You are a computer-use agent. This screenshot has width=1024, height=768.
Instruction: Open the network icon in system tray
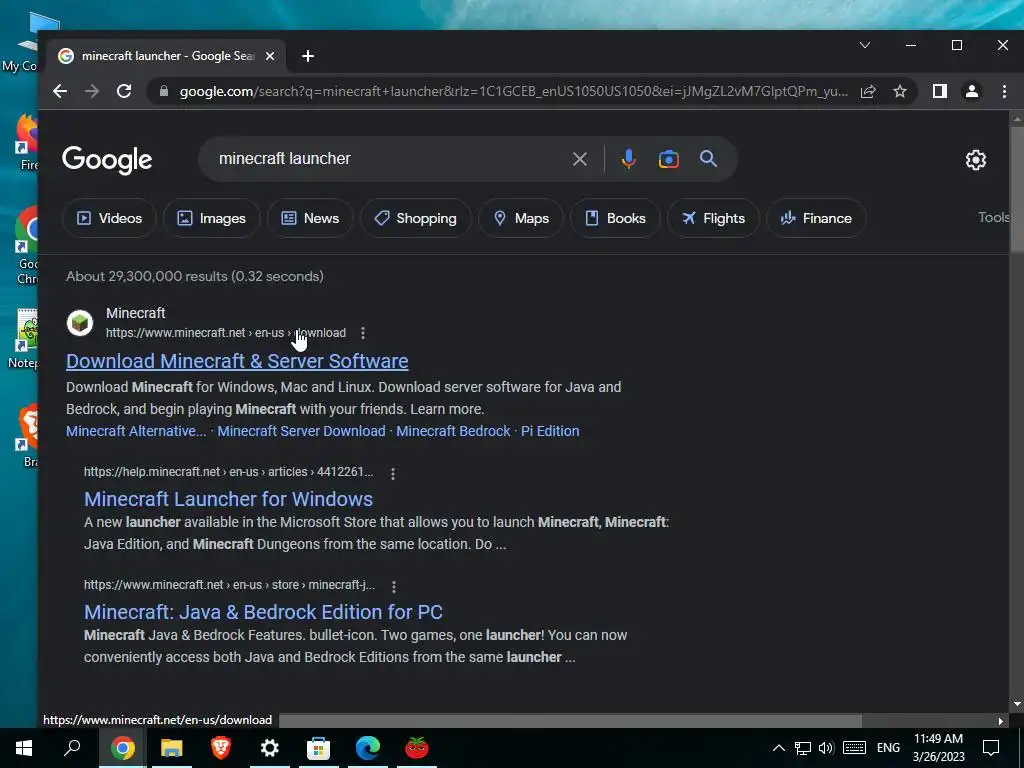pyautogui.click(x=803, y=748)
